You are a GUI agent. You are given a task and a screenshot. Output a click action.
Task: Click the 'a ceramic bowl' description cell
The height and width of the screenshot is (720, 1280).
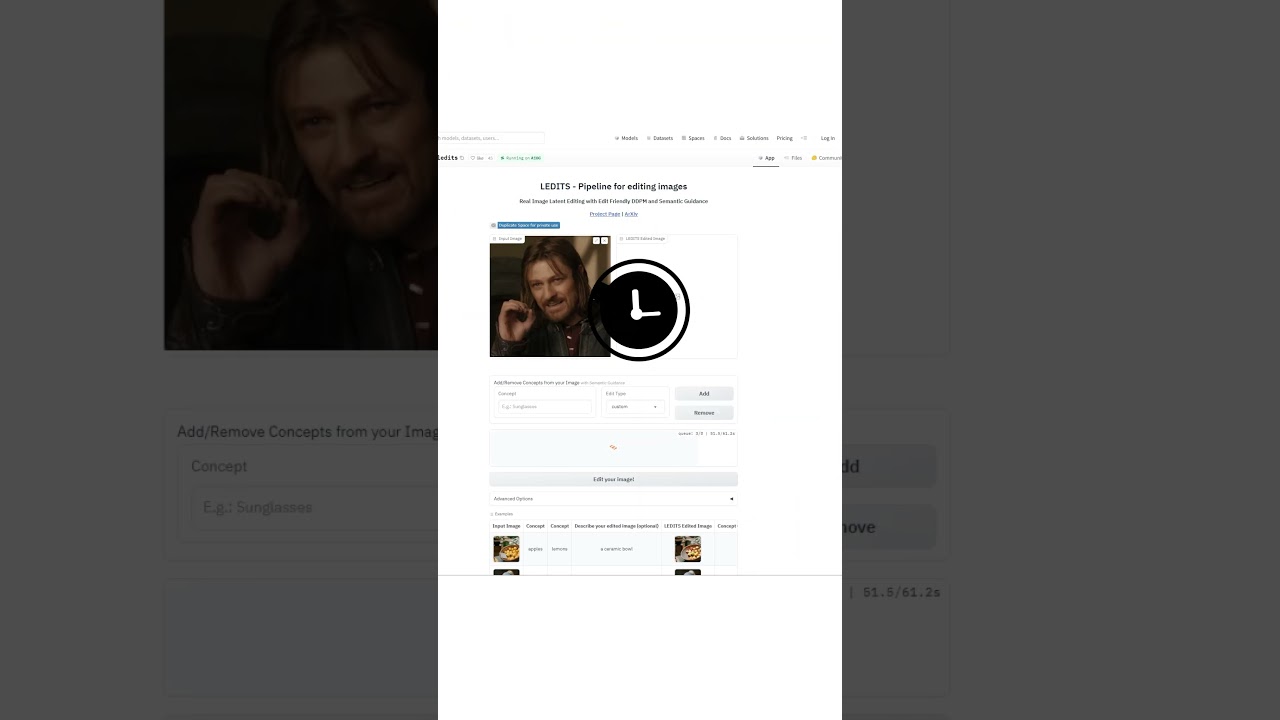[x=616, y=549]
